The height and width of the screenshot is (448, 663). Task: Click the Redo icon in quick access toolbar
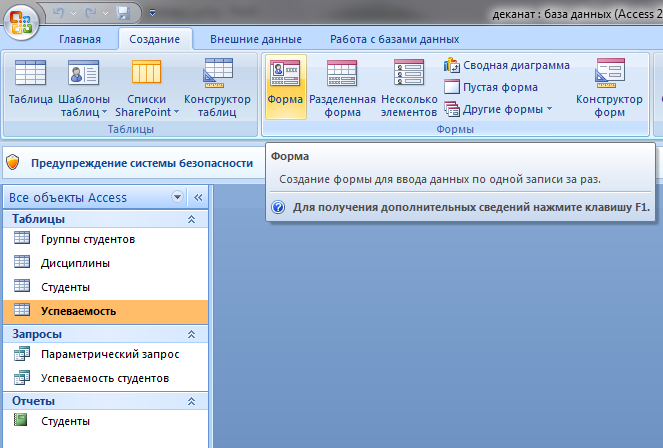click(x=90, y=13)
